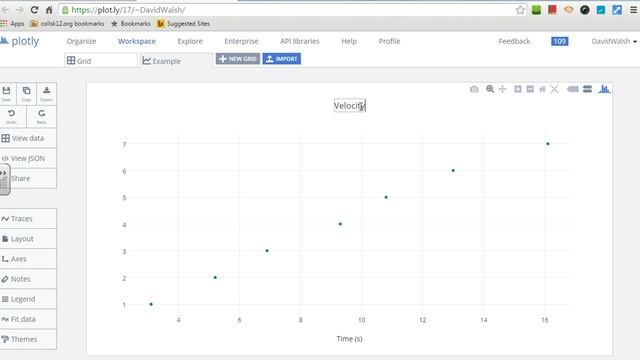Click the Apps bookmarks shortcut
Image resolution: width=640 pixels, height=360 pixels.
(x=13, y=24)
